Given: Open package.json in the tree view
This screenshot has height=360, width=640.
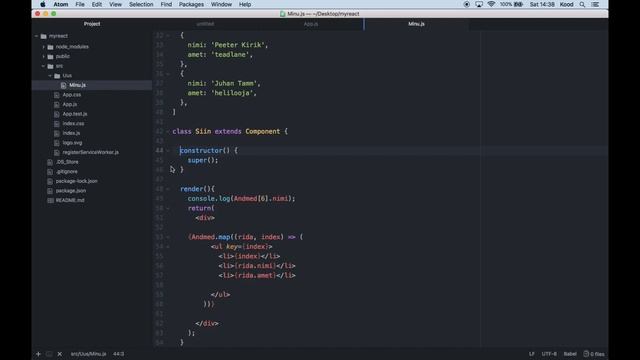Looking at the screenshot, I should 71,191.
